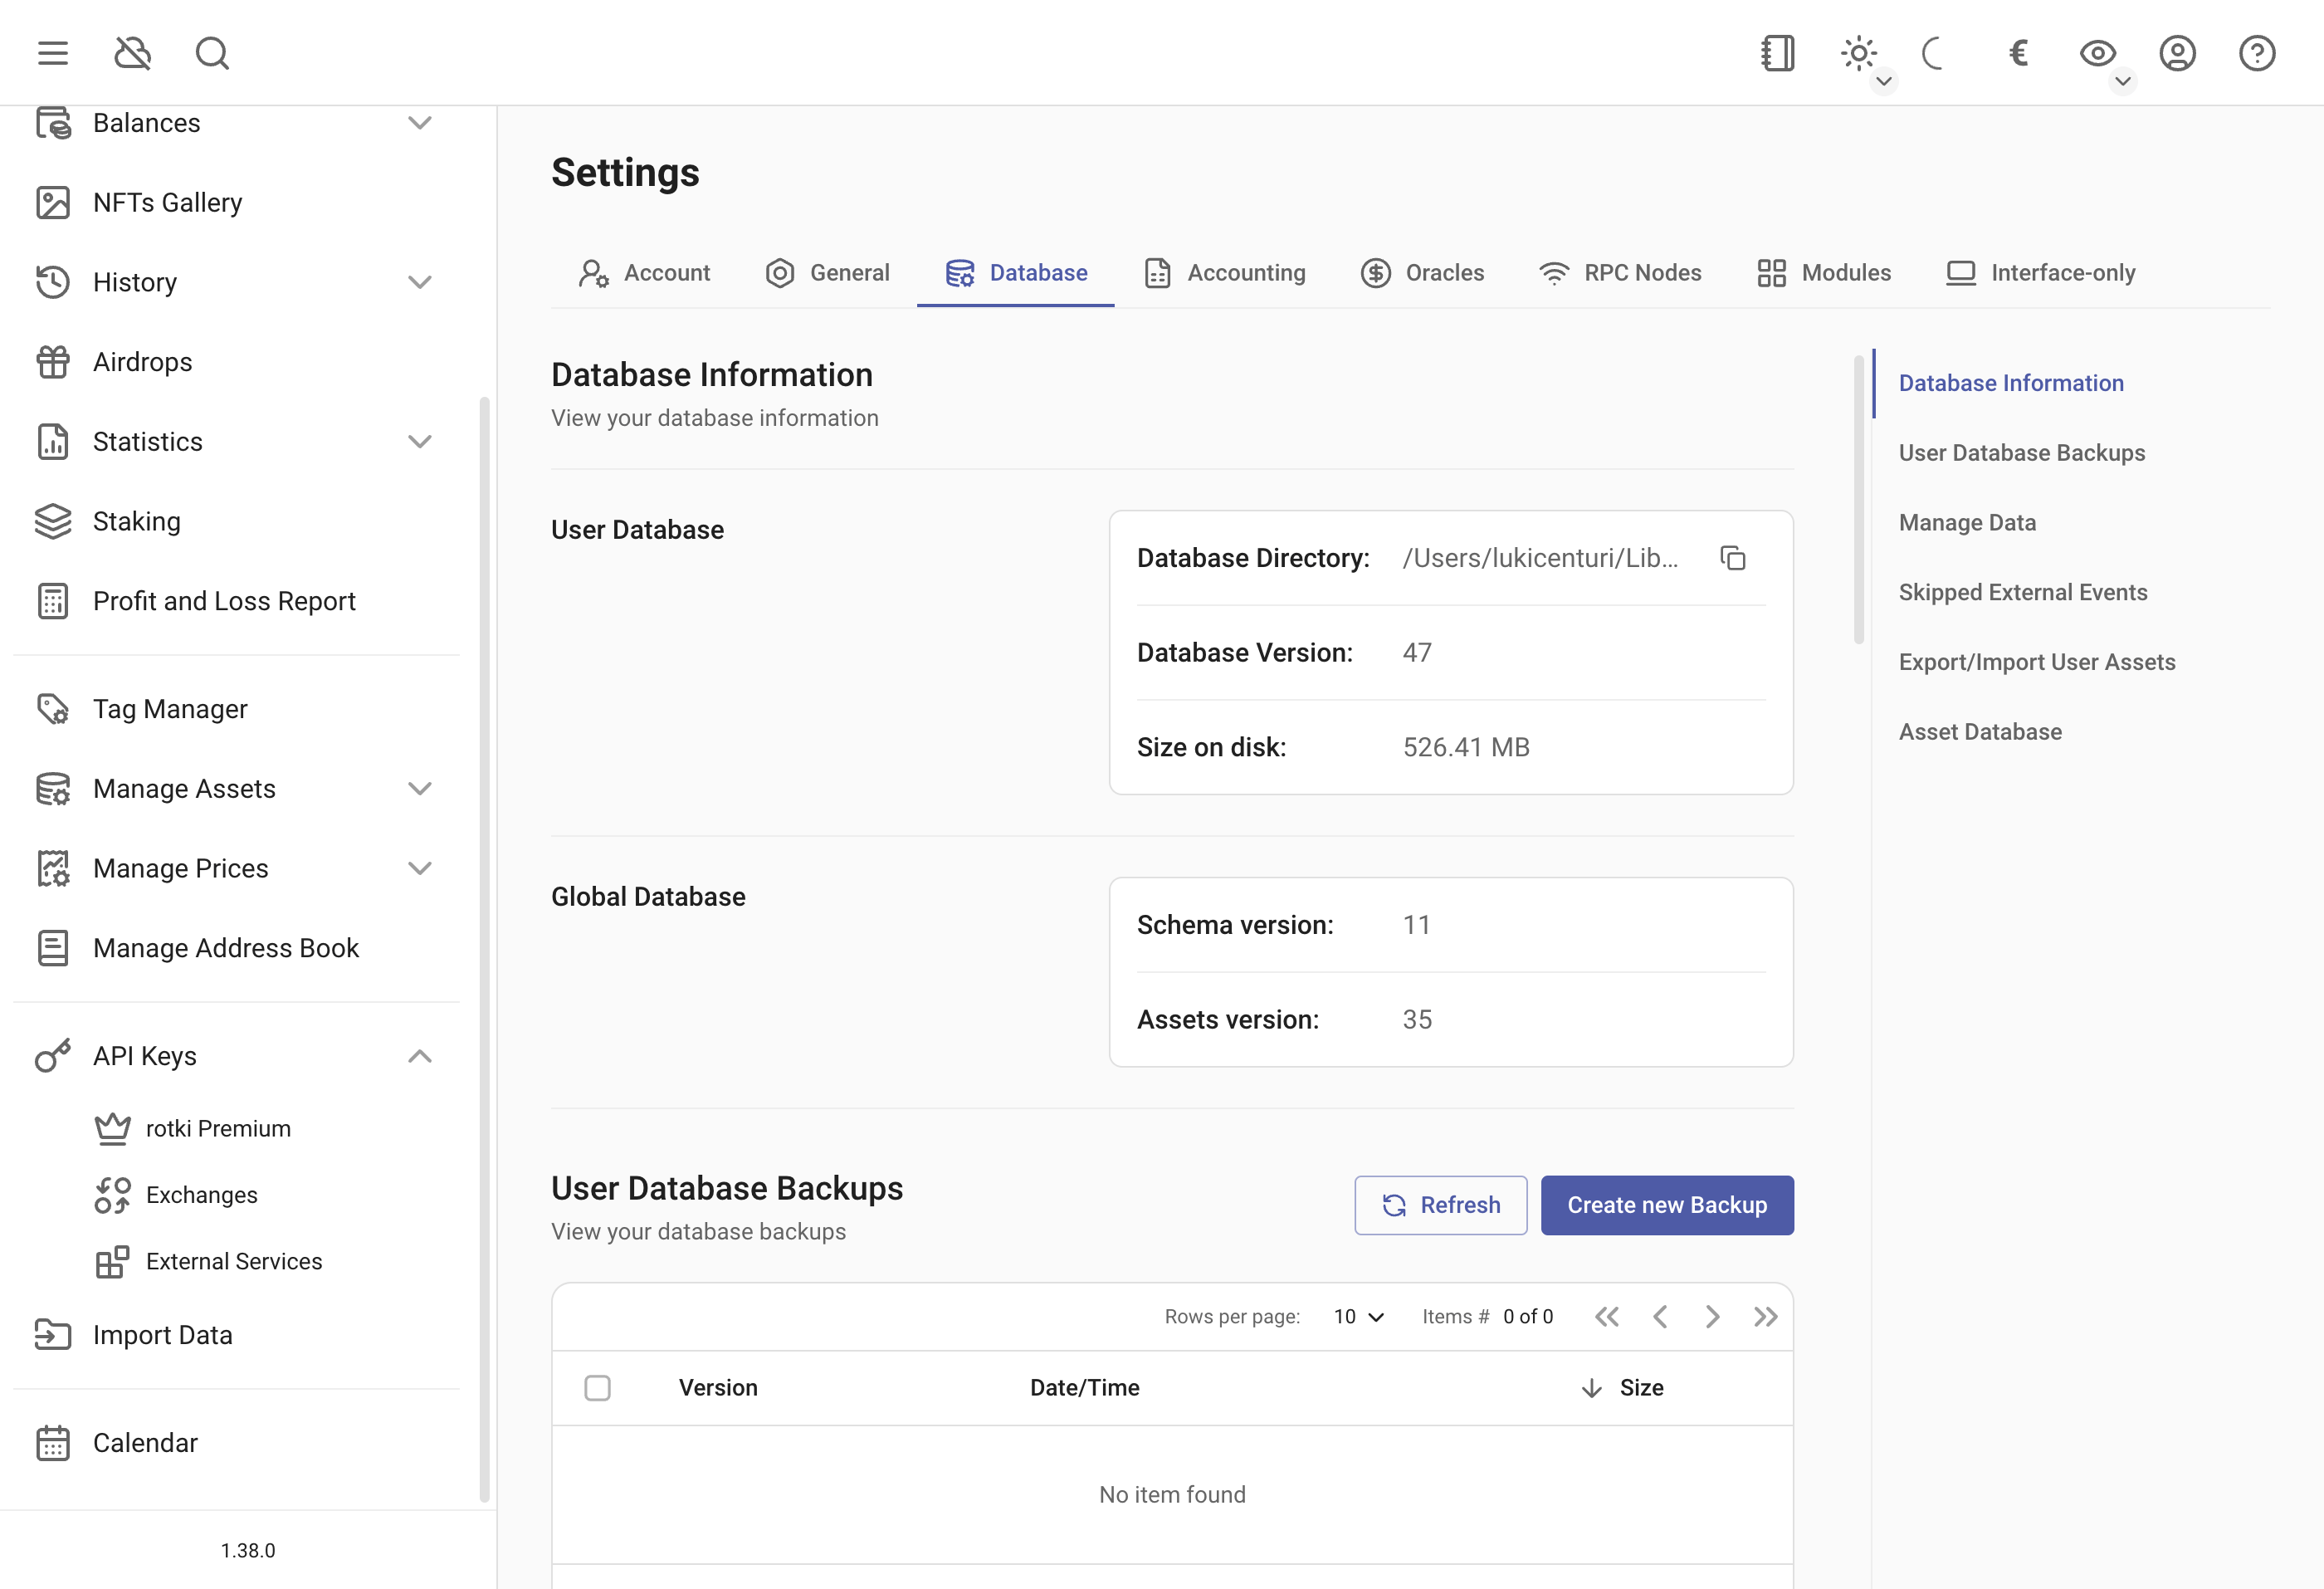
Task: Tick the select-all backups checkbox
Action: click(597, 1388)
